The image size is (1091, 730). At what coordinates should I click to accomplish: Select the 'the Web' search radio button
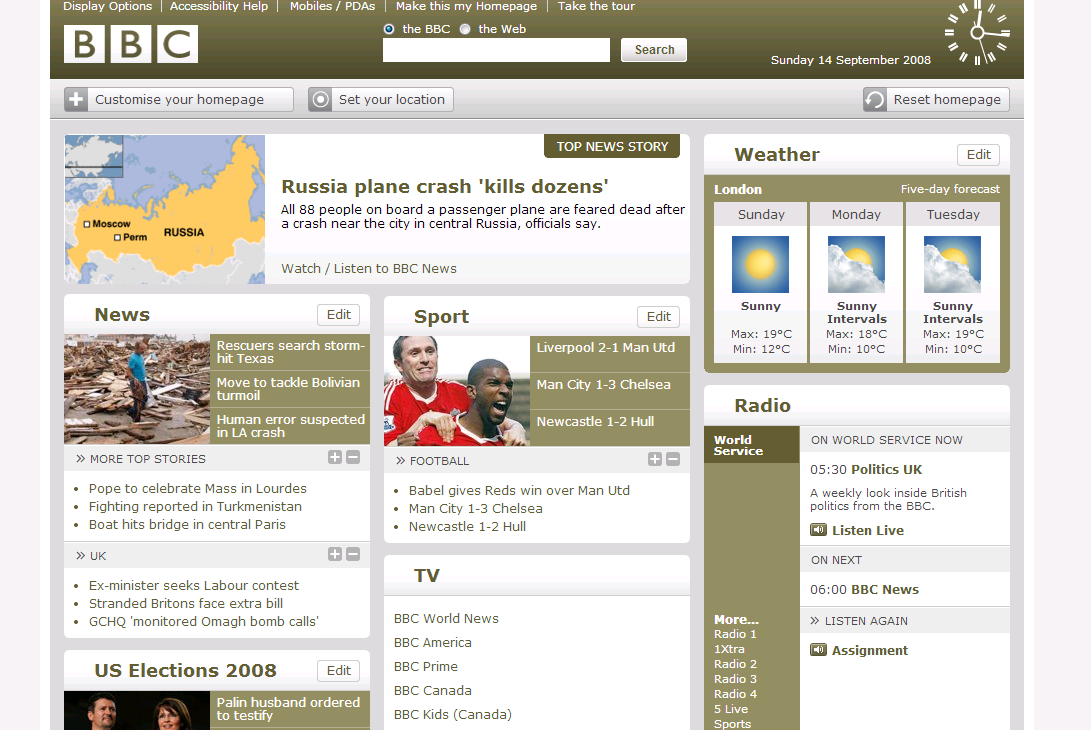(465, 29)
